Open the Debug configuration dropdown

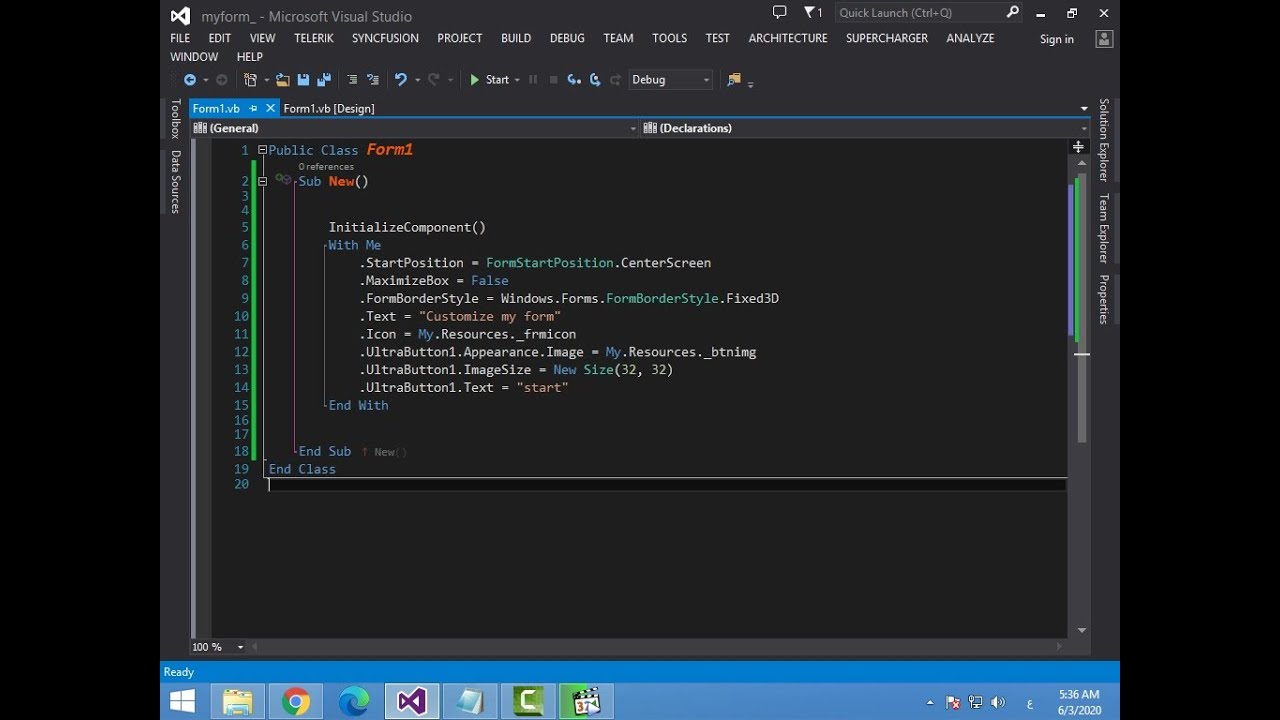pos(670,80)
